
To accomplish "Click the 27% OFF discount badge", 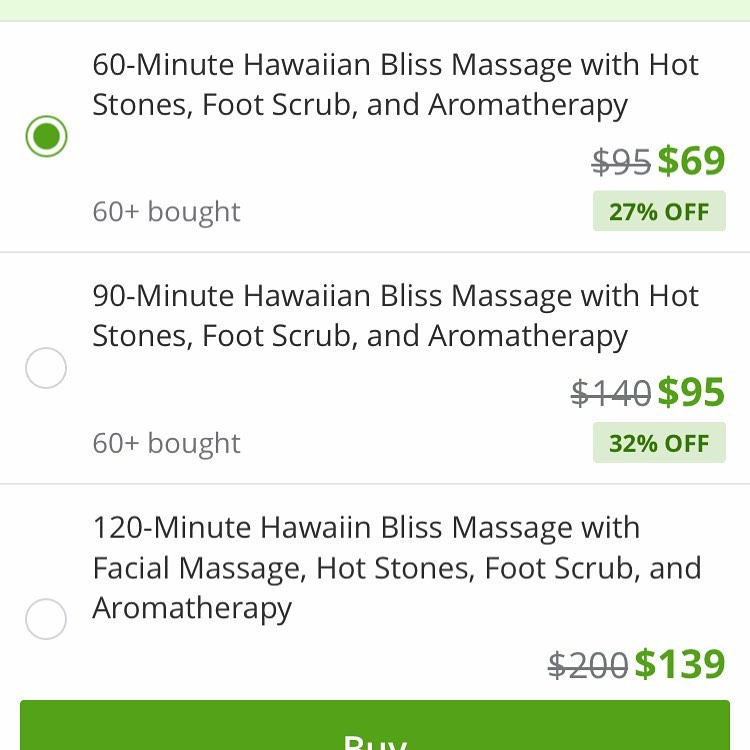I will click(x=659, y=212).
